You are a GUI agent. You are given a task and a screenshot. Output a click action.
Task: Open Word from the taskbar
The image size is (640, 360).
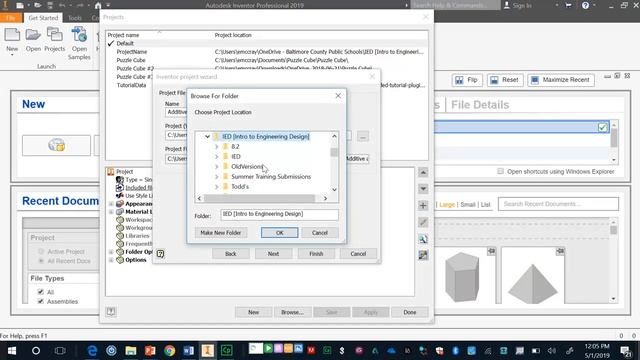[188, 350]
